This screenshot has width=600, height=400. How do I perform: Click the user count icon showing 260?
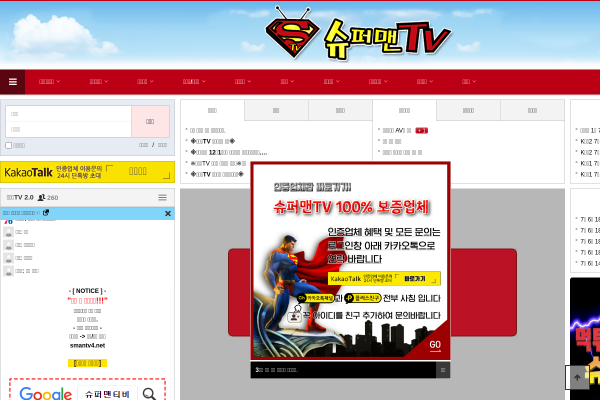(x=41, y=198)
